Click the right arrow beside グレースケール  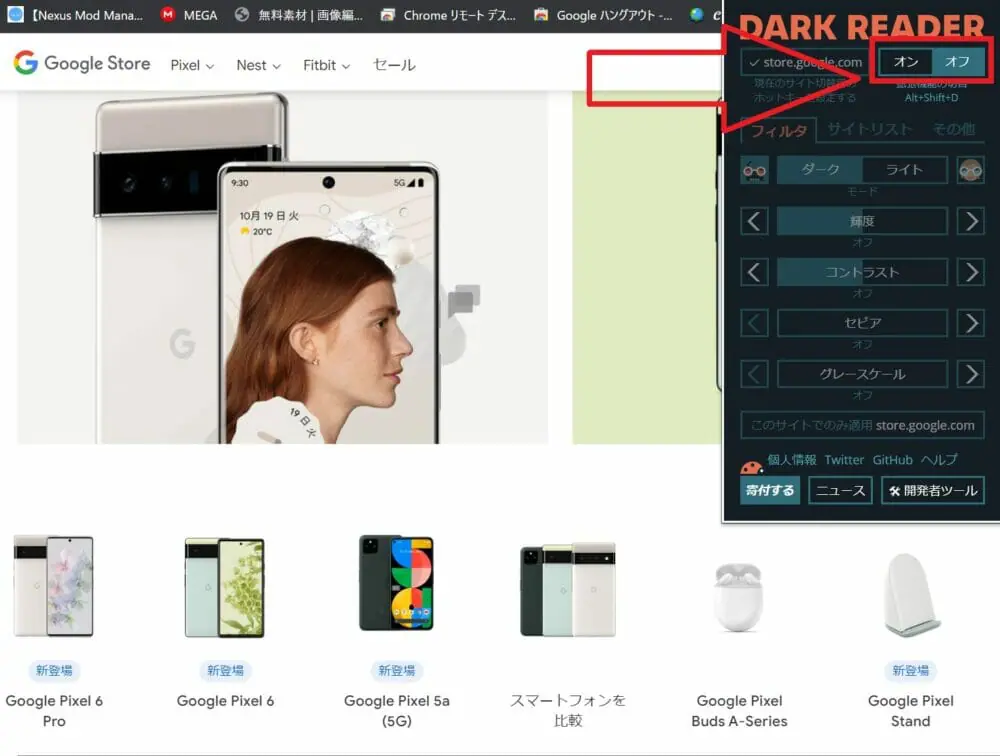point(970,374)
